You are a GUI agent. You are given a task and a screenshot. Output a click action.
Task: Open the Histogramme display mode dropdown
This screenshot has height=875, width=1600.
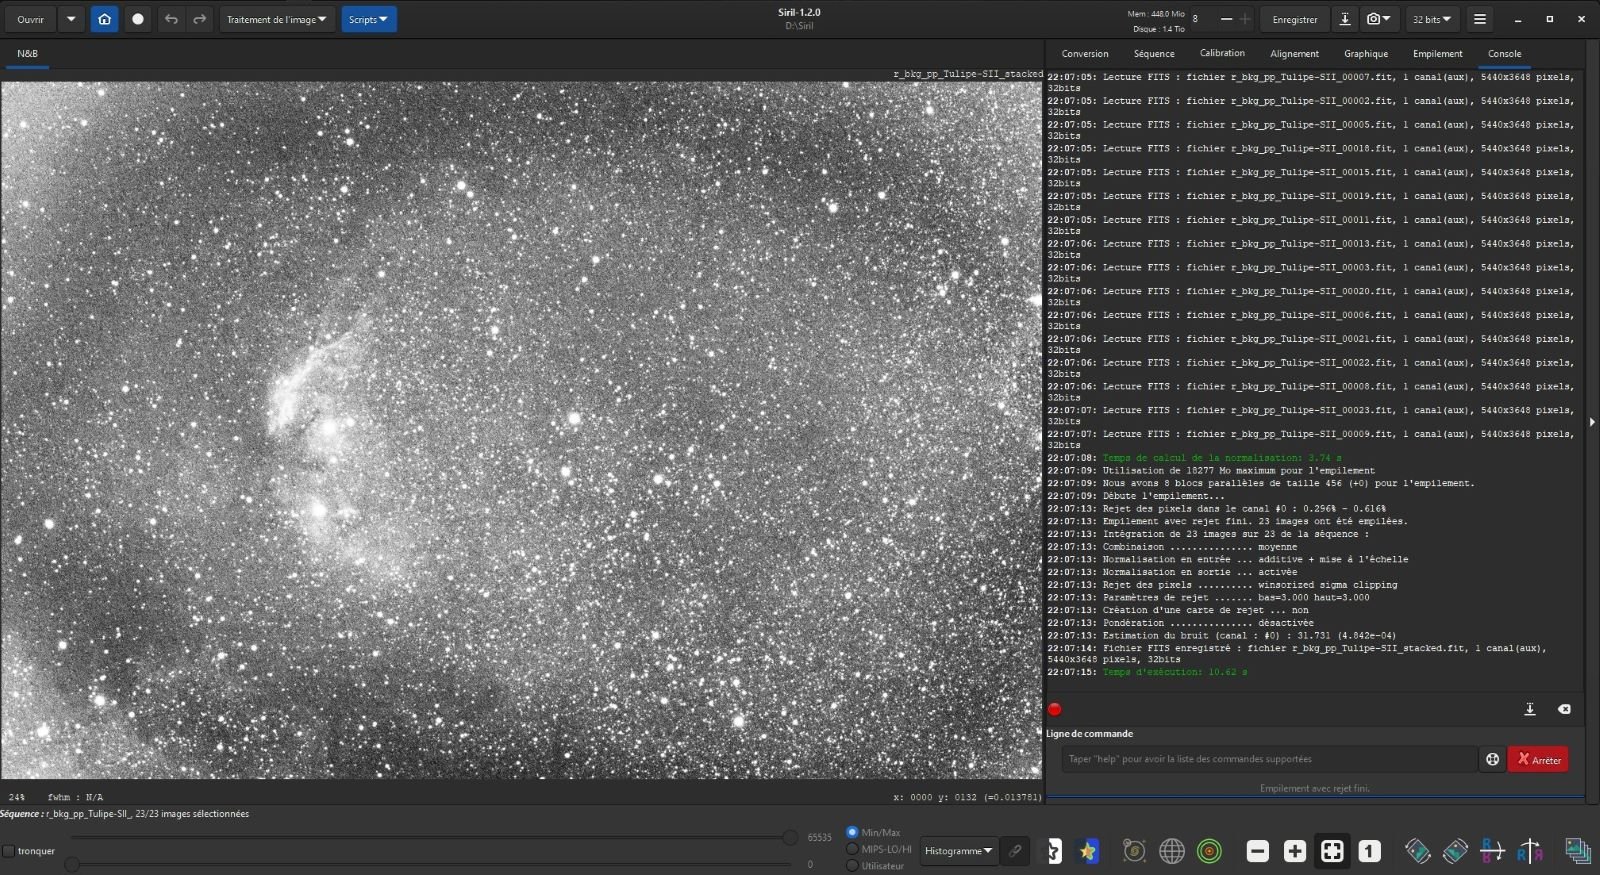[x=958, y=851]
